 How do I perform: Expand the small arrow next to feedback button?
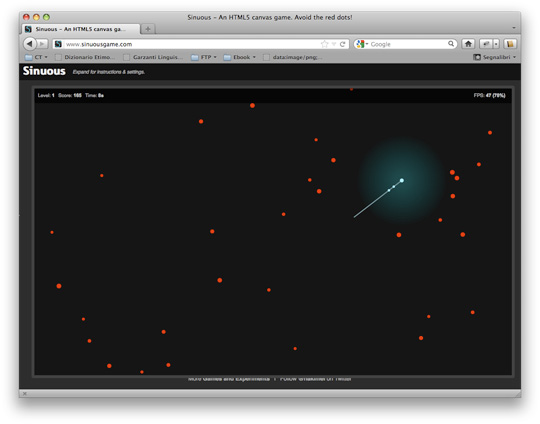pyautogui.click(x=496, y=44)
